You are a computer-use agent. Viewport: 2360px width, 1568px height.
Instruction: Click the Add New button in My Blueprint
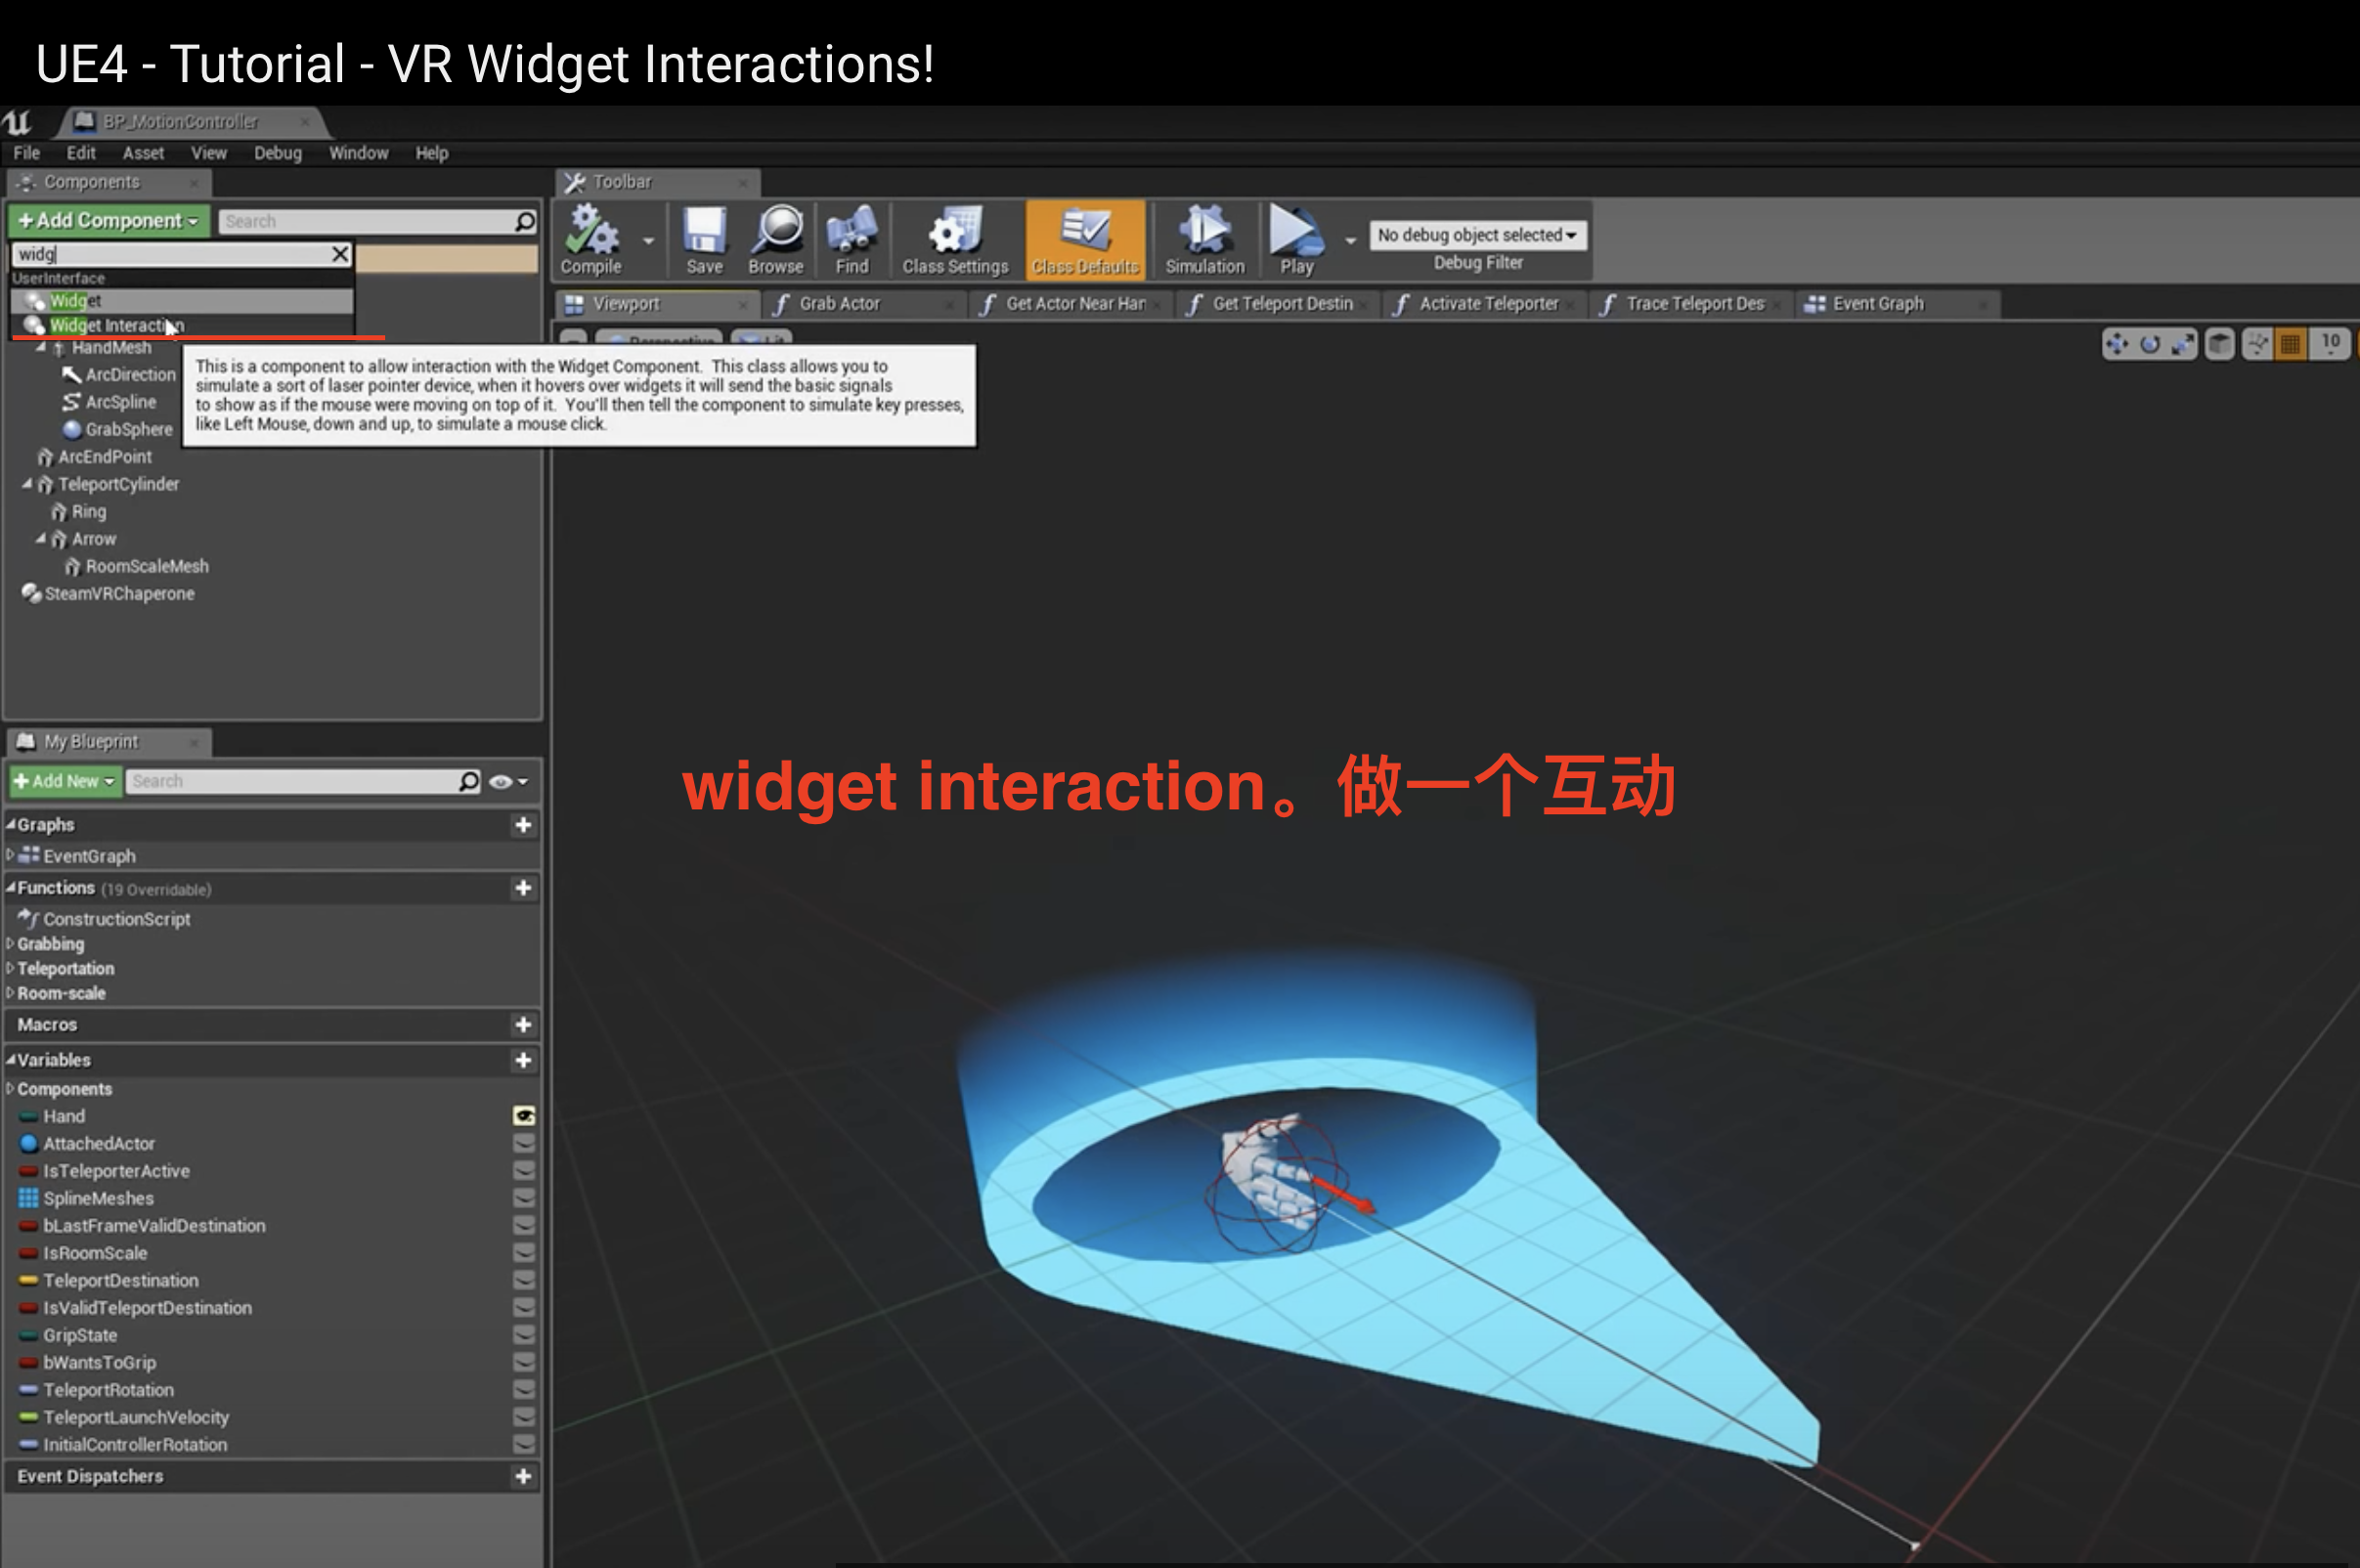pyautogui.click(x=63, y=781)
